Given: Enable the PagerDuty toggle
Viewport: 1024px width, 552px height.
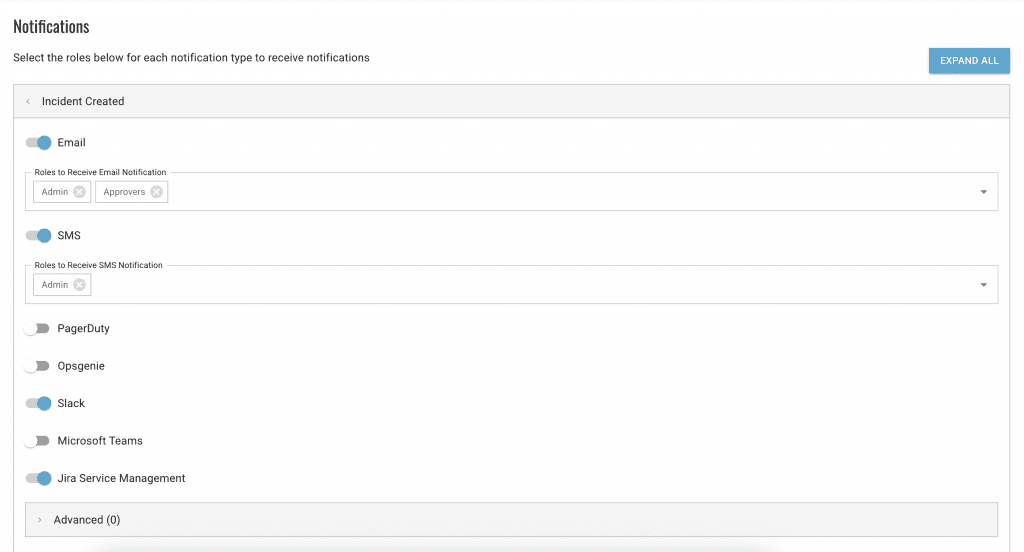Looking at the screenshot, I should [38, 329].
